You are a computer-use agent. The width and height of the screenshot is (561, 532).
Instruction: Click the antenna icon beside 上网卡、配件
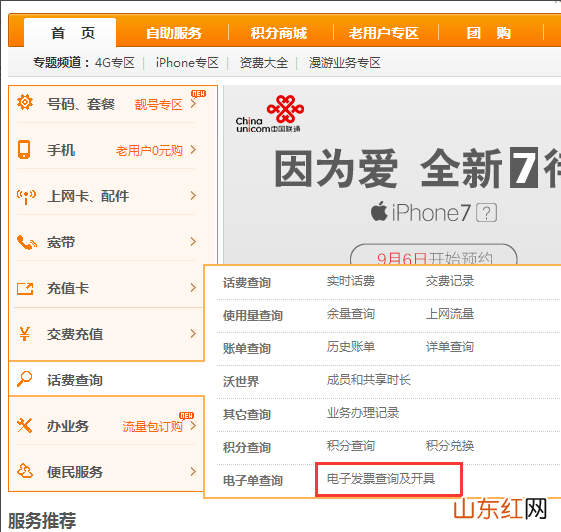pos(26,197)
